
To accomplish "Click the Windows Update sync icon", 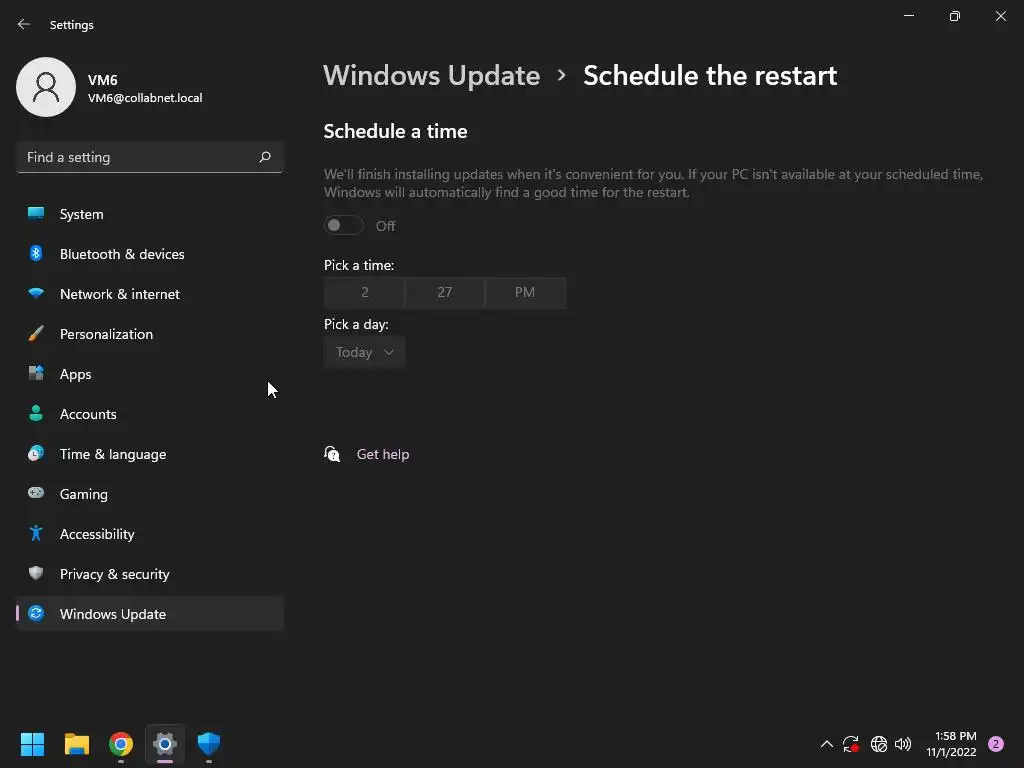I will 36,613.
